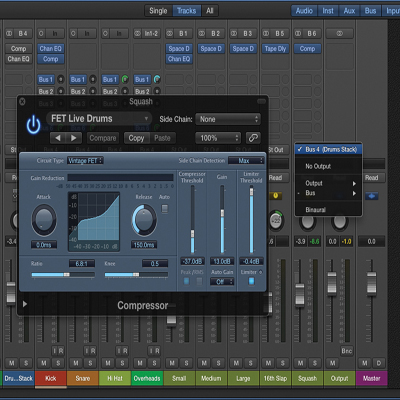
Task: Click the stereo mode icon on B4 channel
Action: click(9, 33)
